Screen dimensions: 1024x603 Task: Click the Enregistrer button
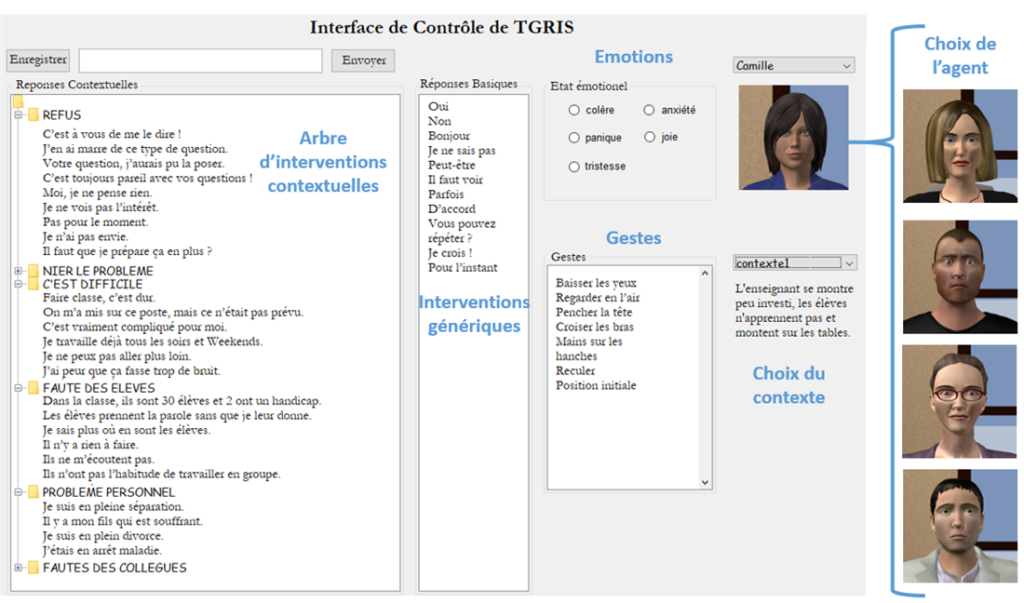pyautogui.click(x=38, y=59)
